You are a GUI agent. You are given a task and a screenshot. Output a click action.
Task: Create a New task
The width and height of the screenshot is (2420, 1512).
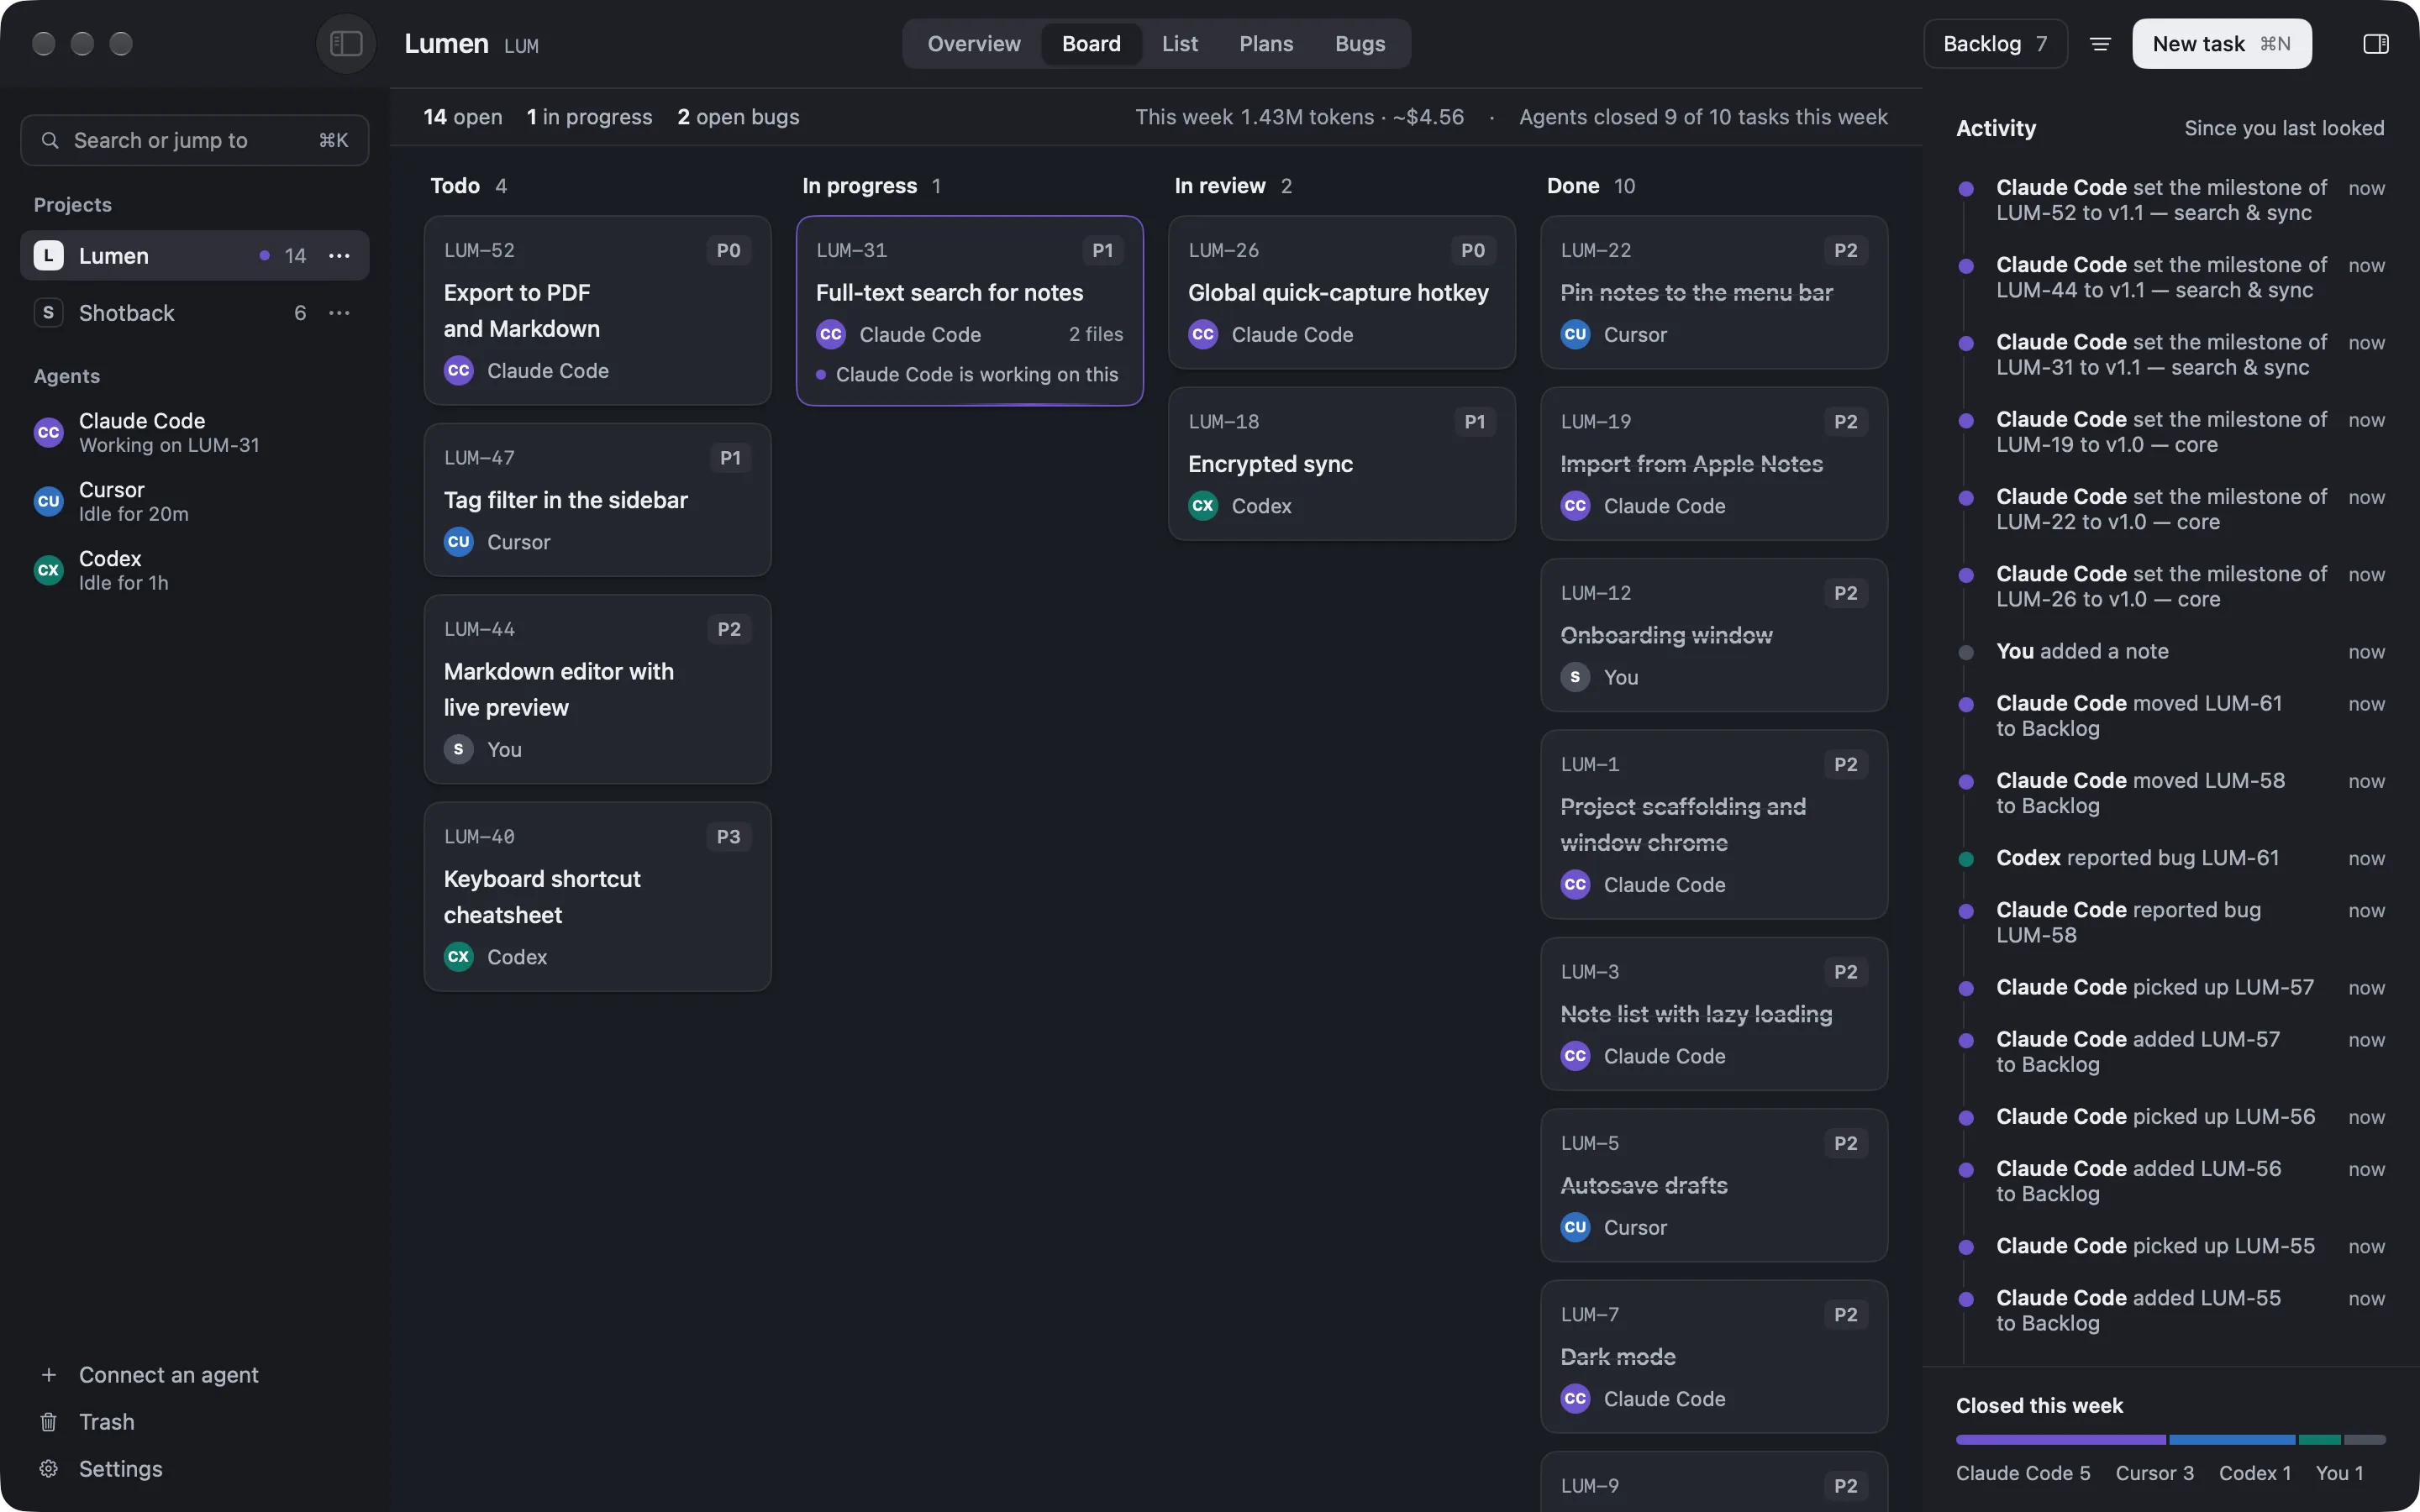tap(2221, 44)
